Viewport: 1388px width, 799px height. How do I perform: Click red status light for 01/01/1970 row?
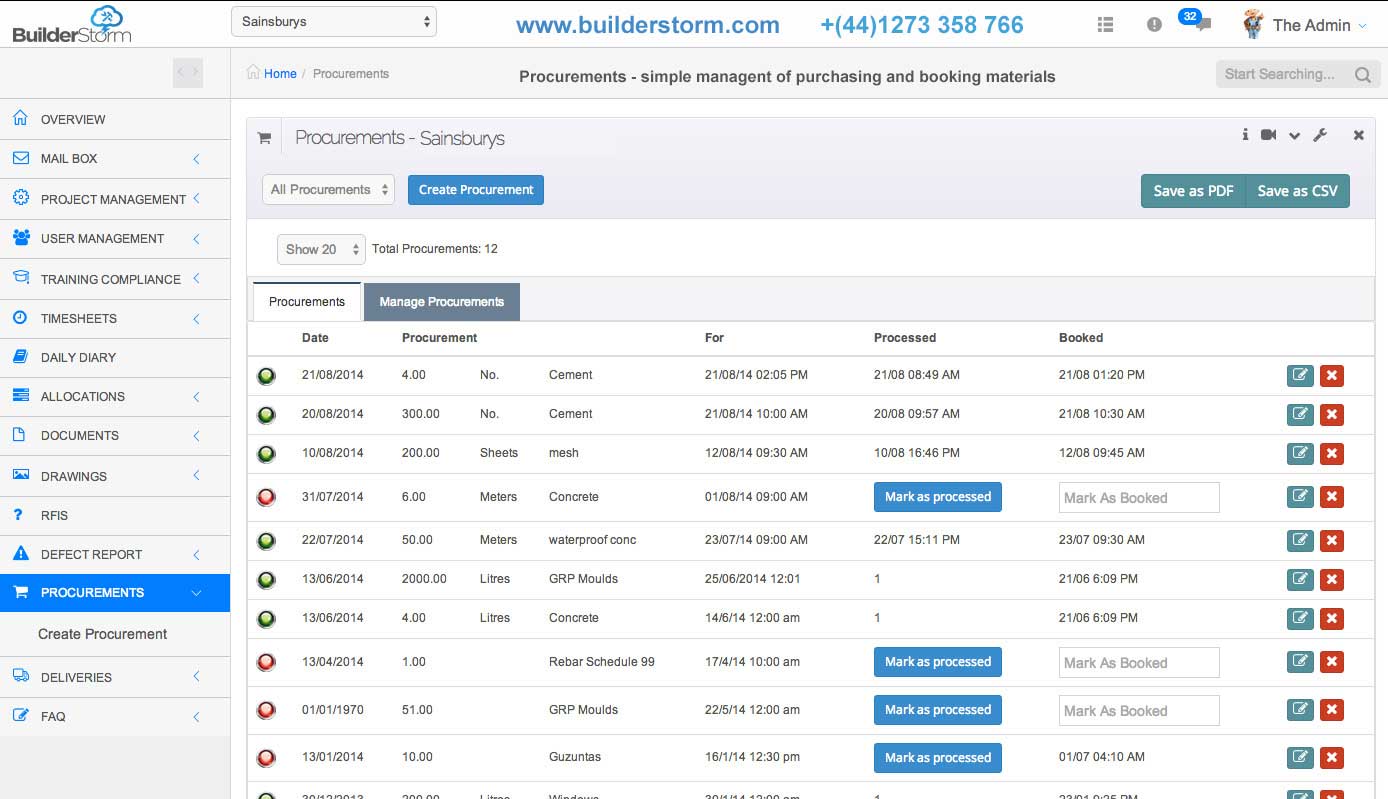(266, 710)
